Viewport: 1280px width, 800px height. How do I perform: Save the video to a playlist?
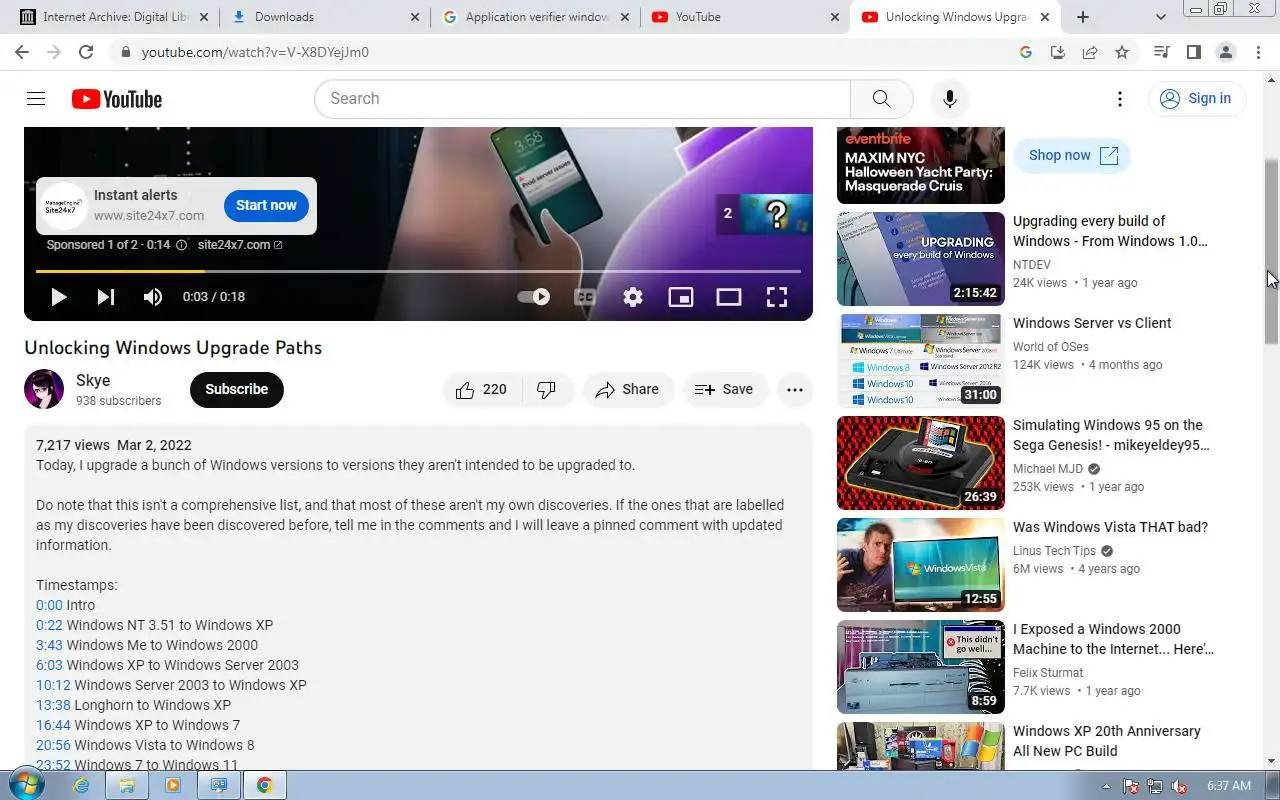coord(724,390)
